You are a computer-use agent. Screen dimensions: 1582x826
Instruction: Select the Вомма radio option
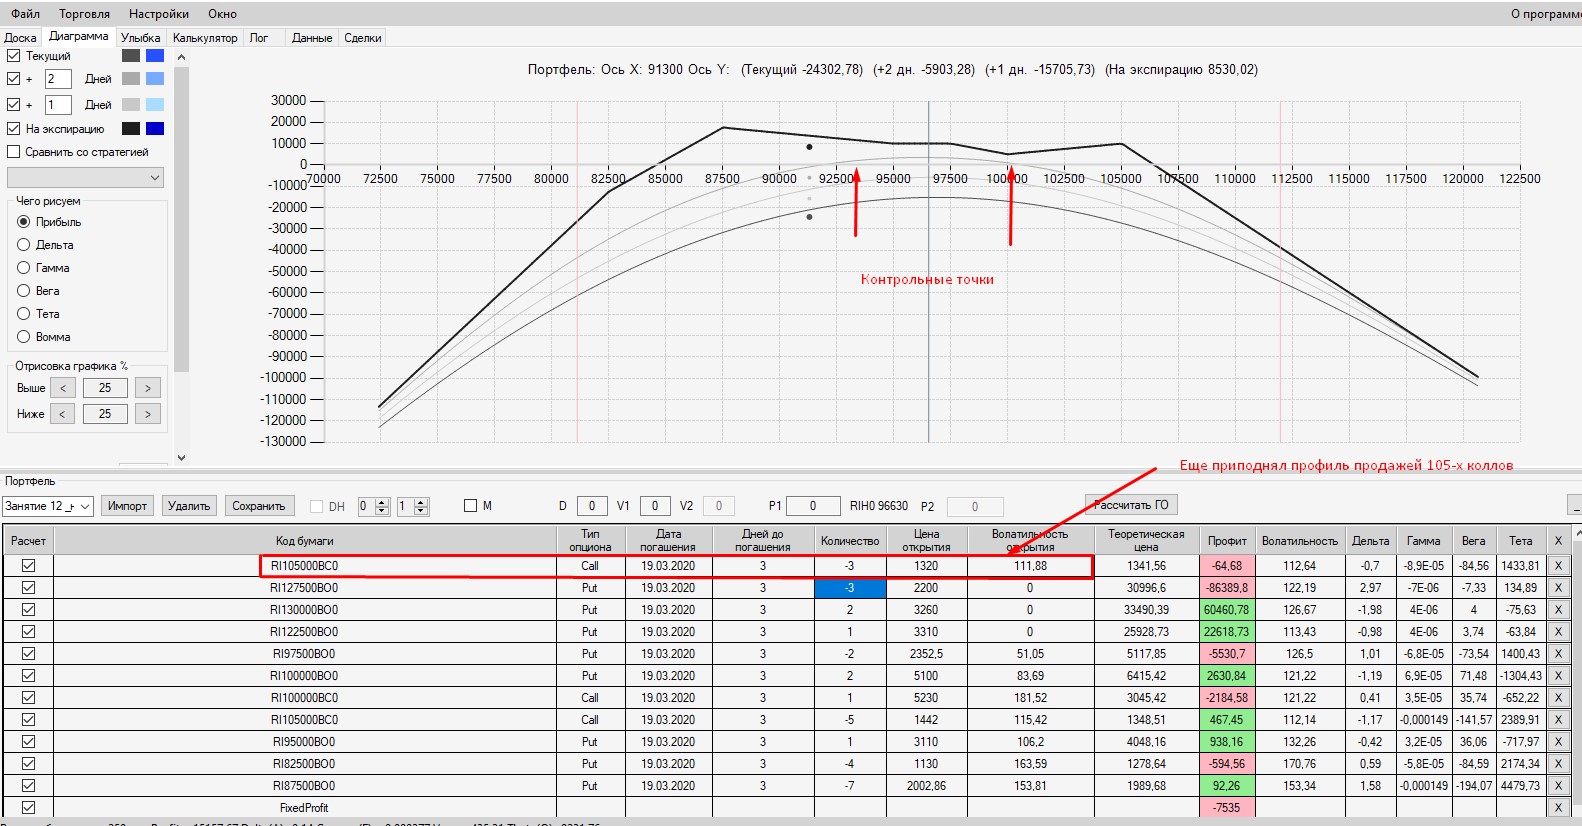[24, 337]
